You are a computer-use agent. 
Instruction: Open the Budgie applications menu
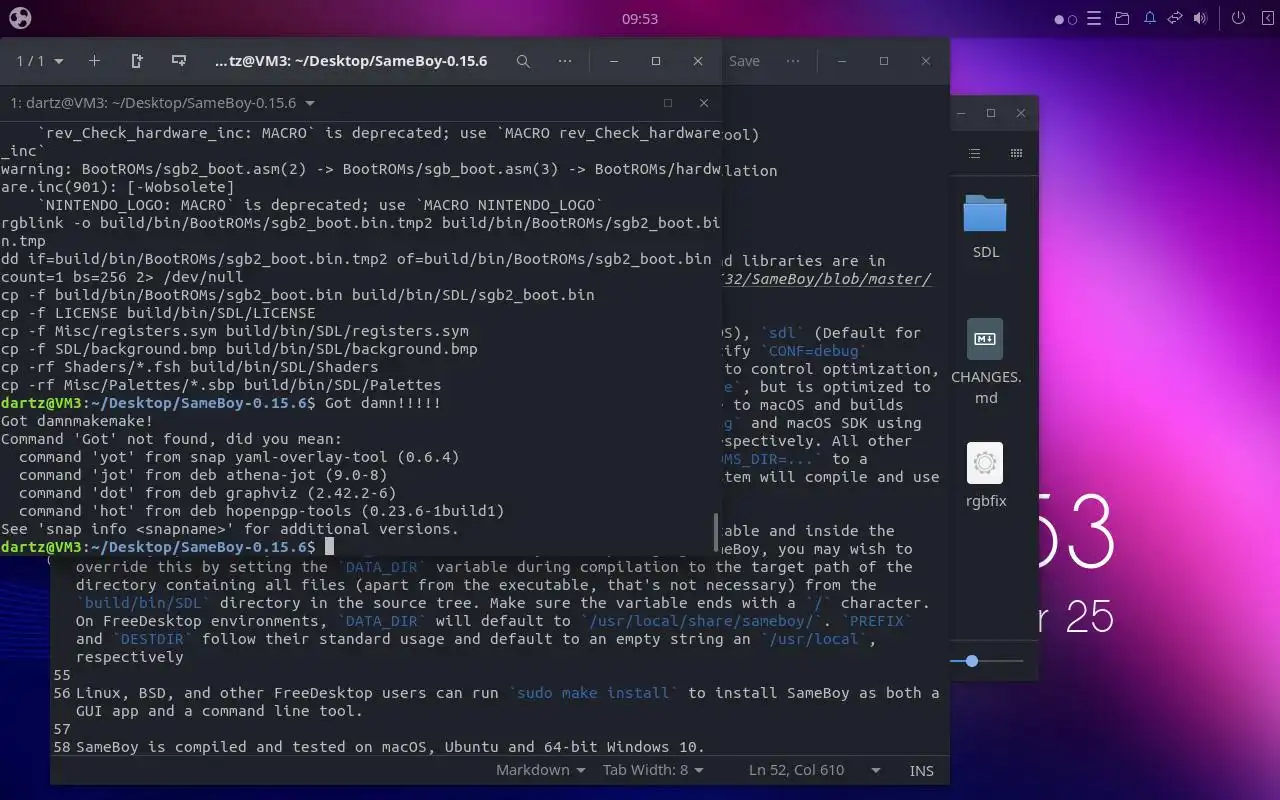click(x=20, y=18)
